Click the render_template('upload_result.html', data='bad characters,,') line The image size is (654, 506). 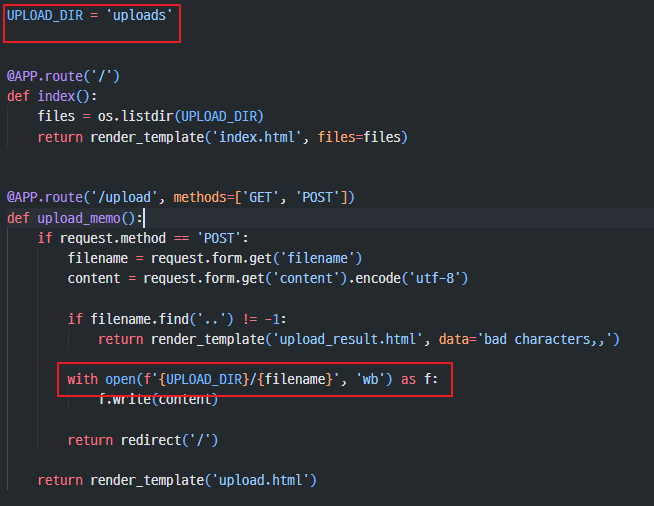359,339
